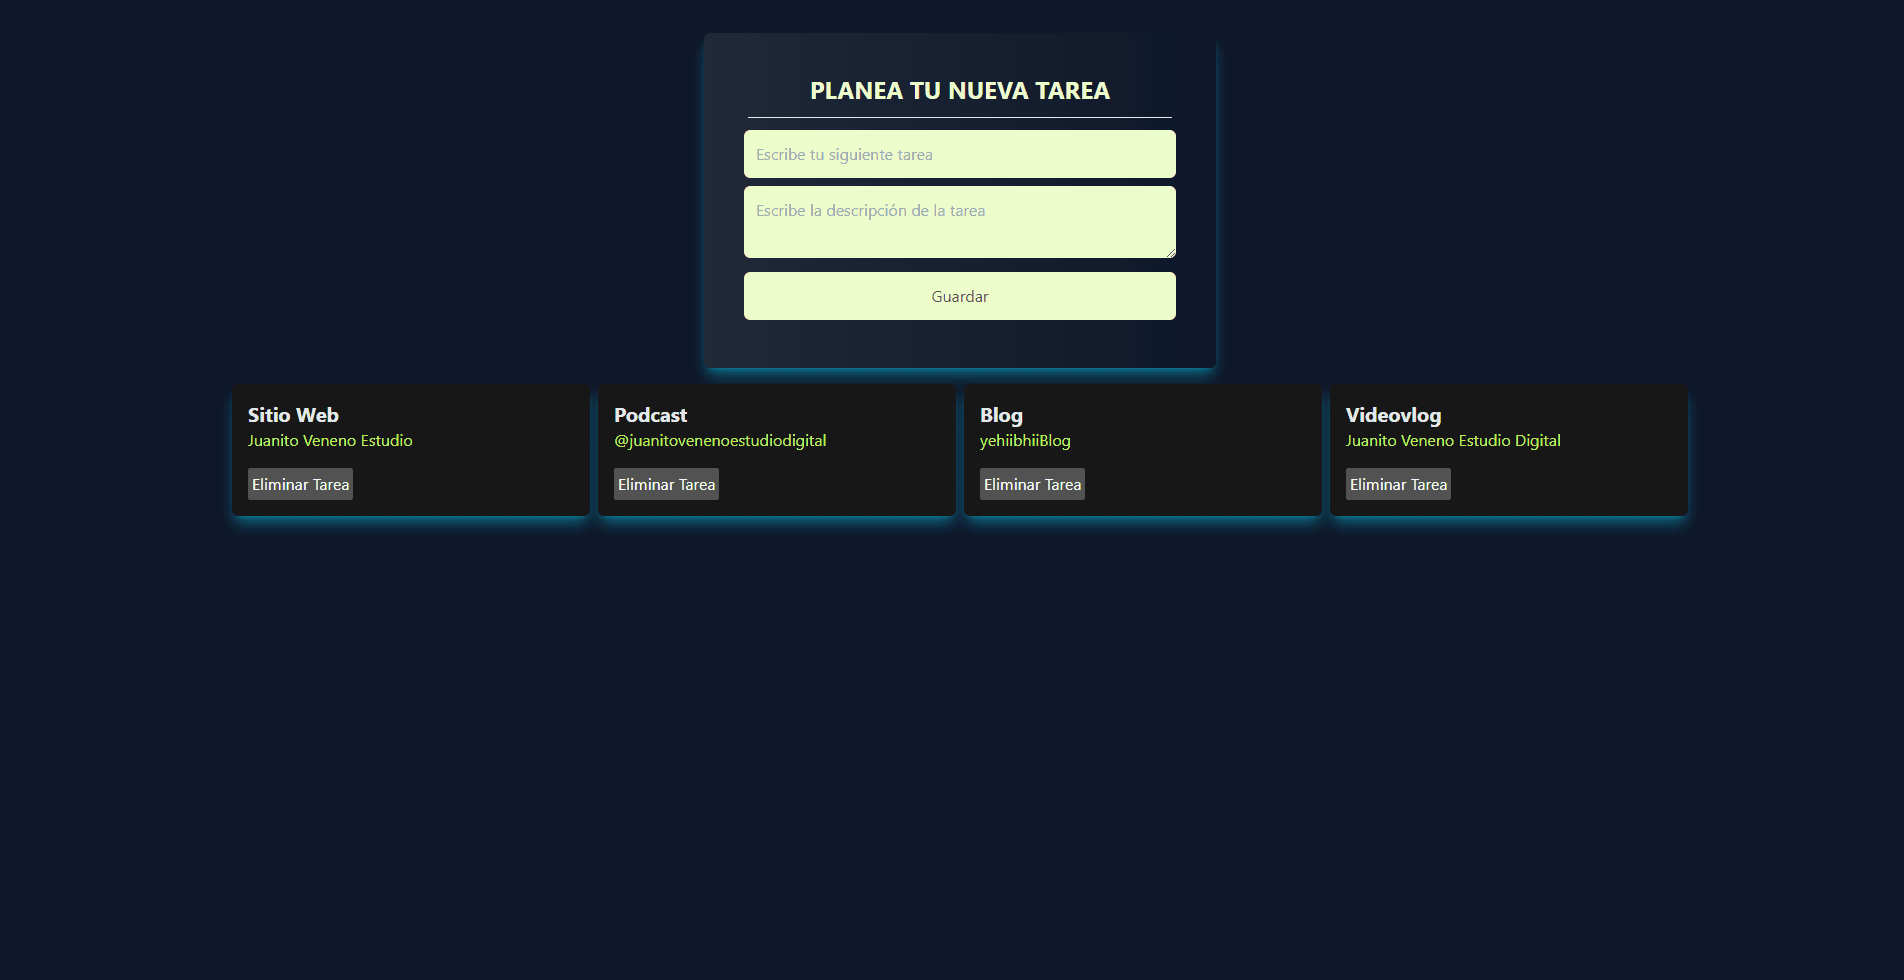Image resolution: width=1904 pixels, height=980 pixels.
Task: Focus the task description textarea
Action: point(960,222)
